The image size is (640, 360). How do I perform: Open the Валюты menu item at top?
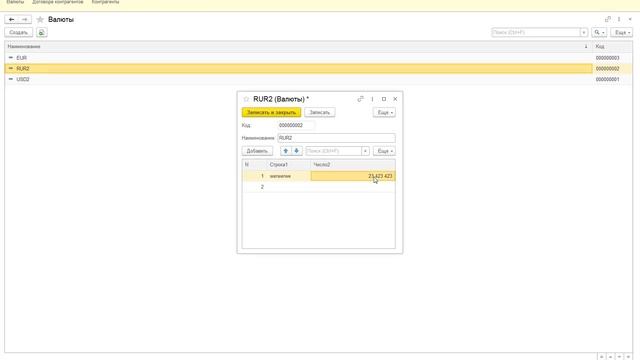15,2
